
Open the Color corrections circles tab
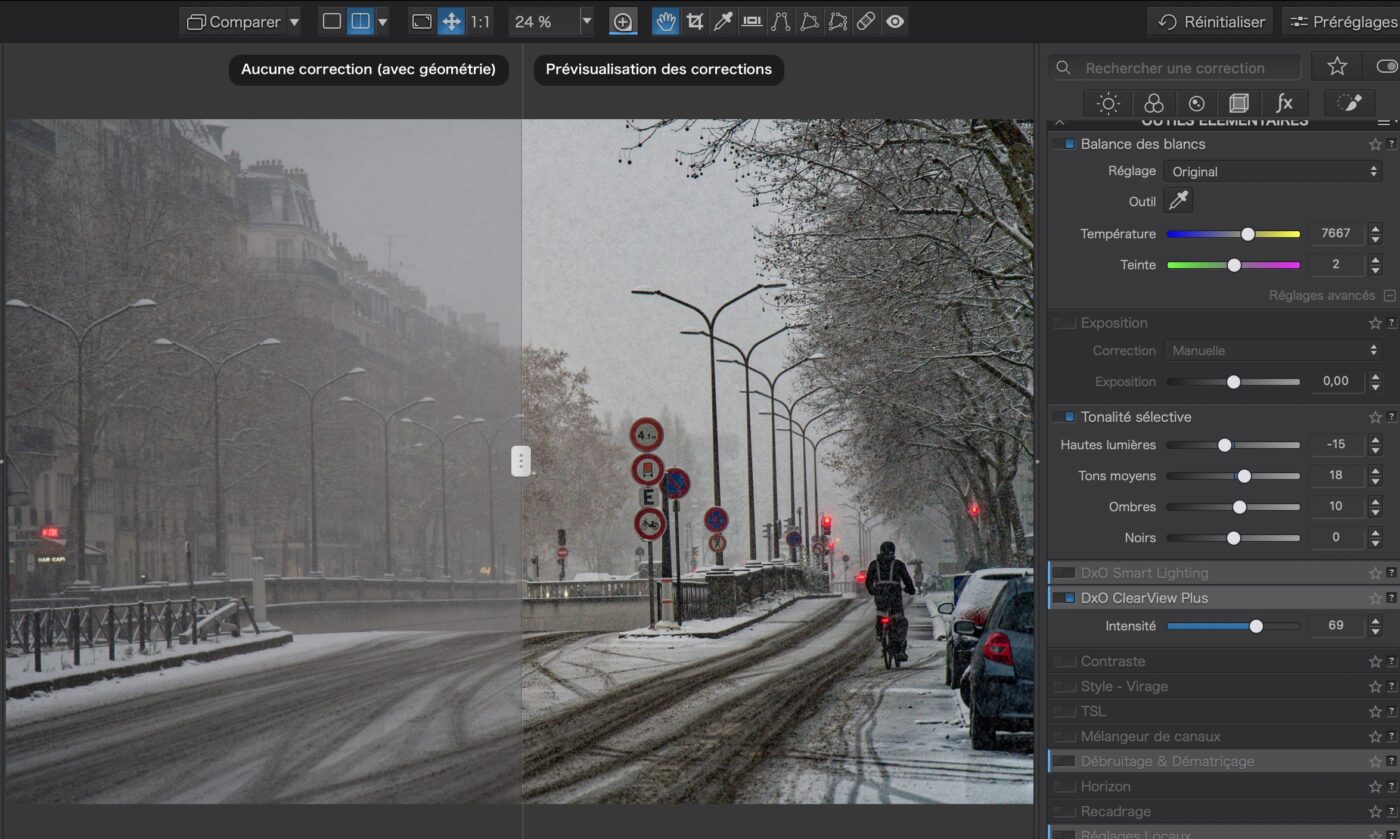coord(1153,103)
